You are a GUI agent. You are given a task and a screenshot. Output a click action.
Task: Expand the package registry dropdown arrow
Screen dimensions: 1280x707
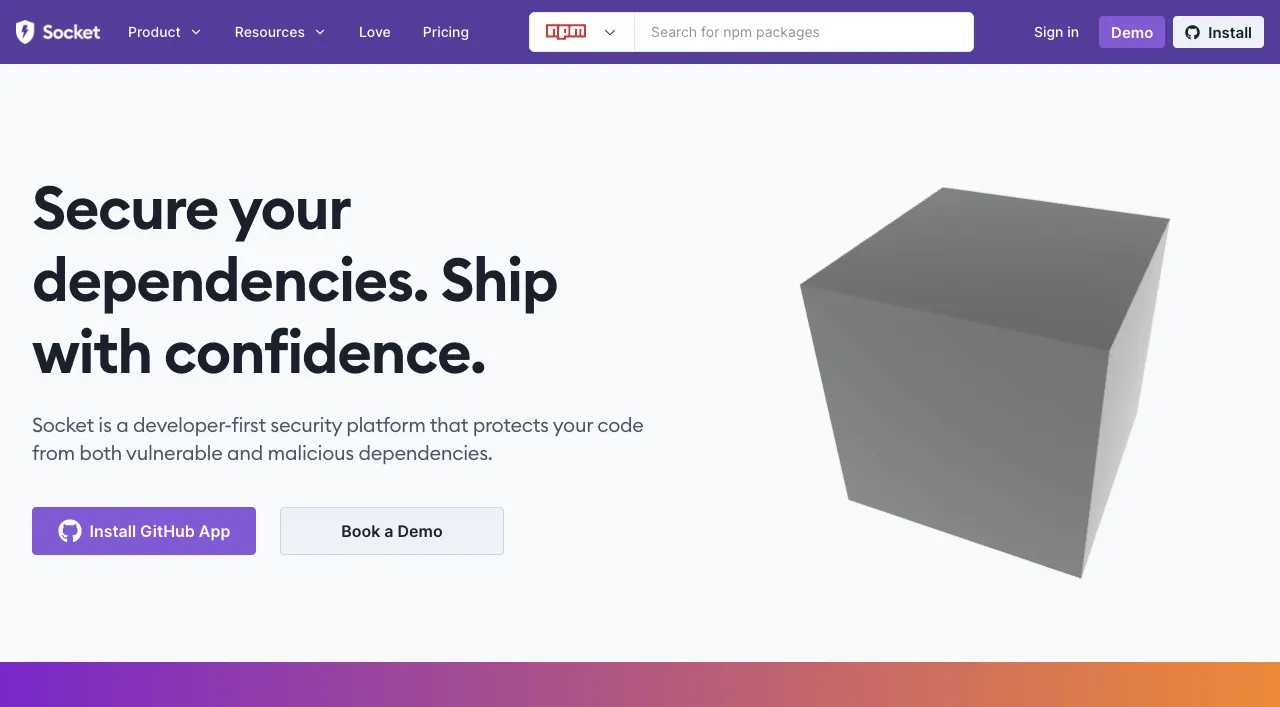pos(610,32)
